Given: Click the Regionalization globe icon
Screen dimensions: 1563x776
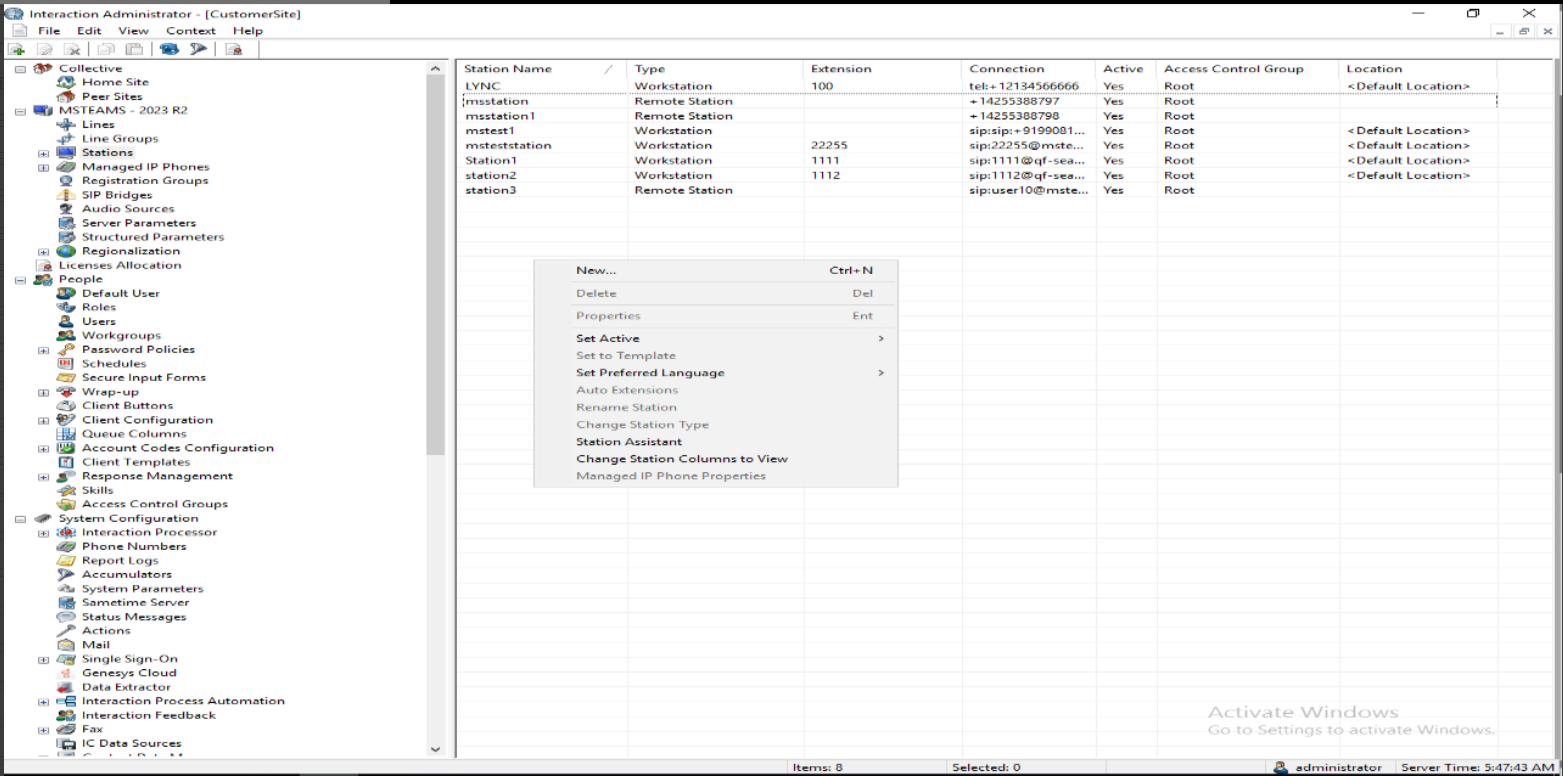Looking at the screenshot, I should click(x=67, y=251).
